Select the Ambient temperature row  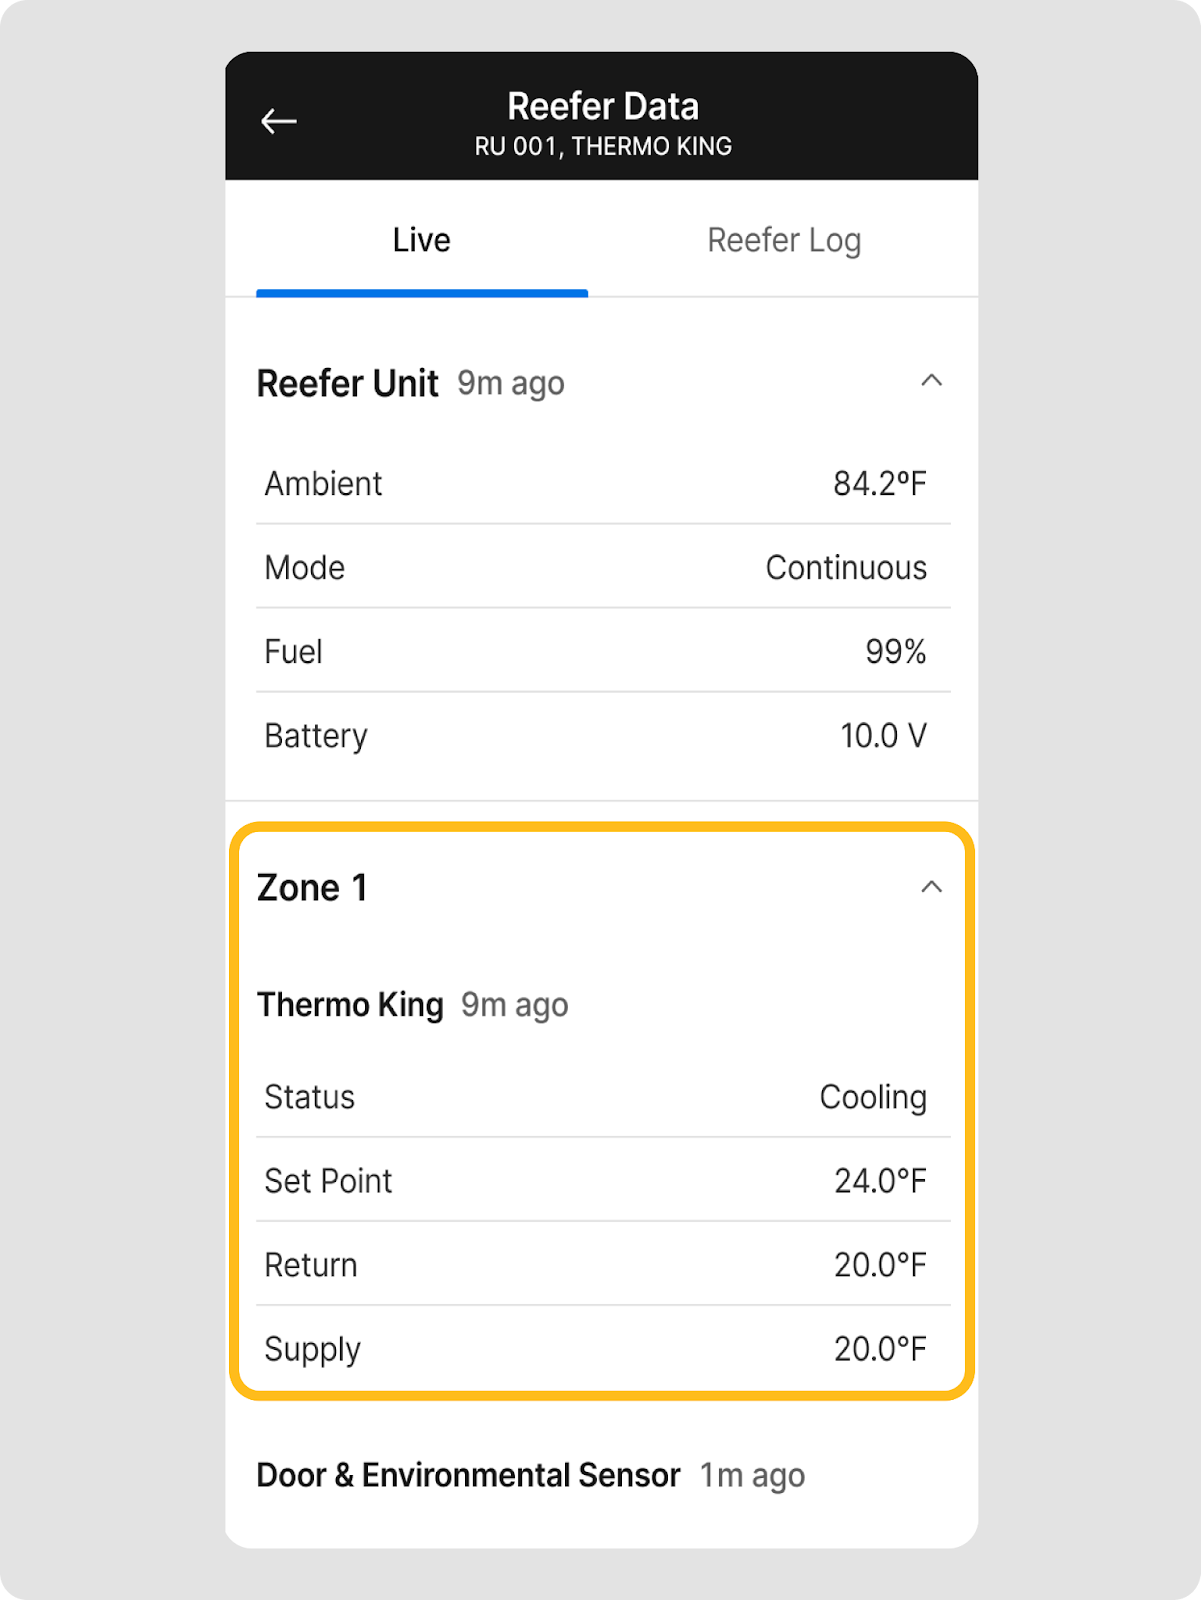point(602,484)
